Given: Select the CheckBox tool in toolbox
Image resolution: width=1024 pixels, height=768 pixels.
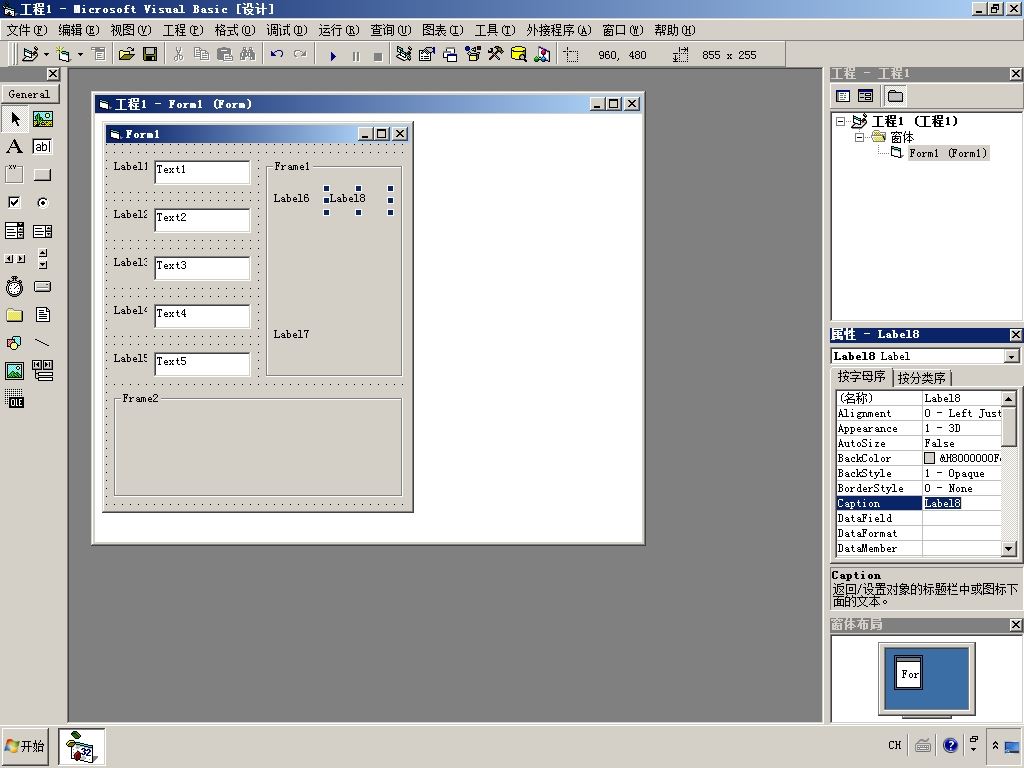Looking at the screenshot, I should click(x=14, y=202).
